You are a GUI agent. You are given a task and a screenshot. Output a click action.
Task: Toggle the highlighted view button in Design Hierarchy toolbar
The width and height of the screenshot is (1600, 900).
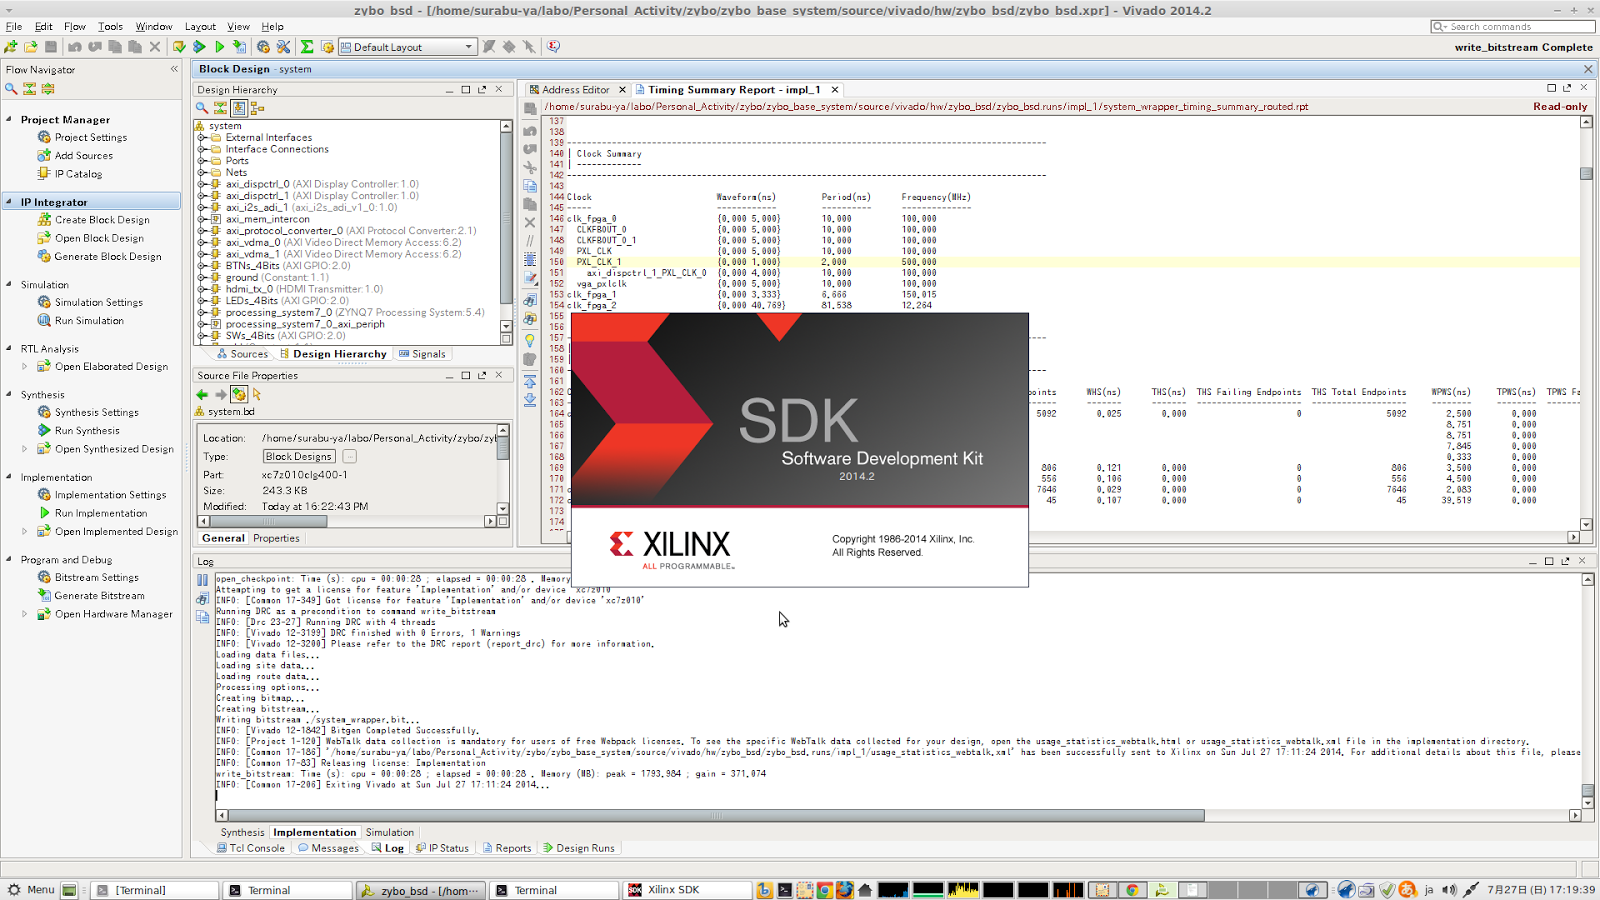coord(239,108)
